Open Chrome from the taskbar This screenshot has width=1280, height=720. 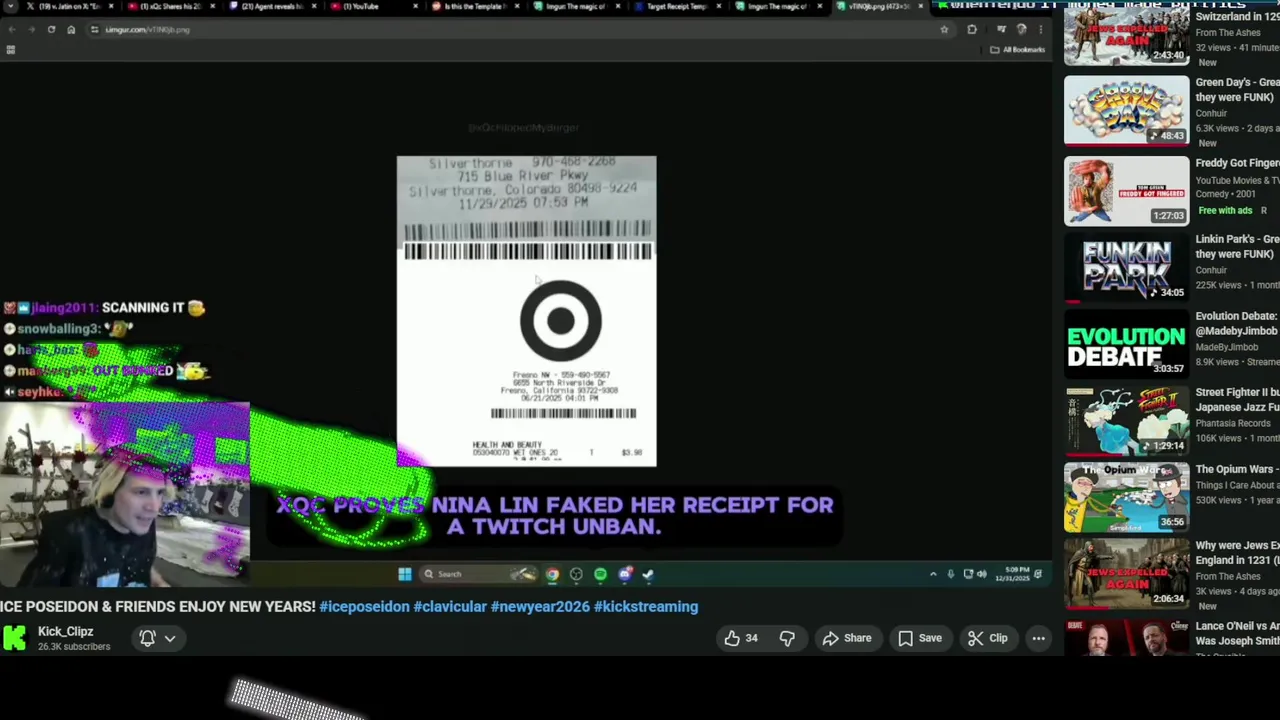tap(552, 574)
